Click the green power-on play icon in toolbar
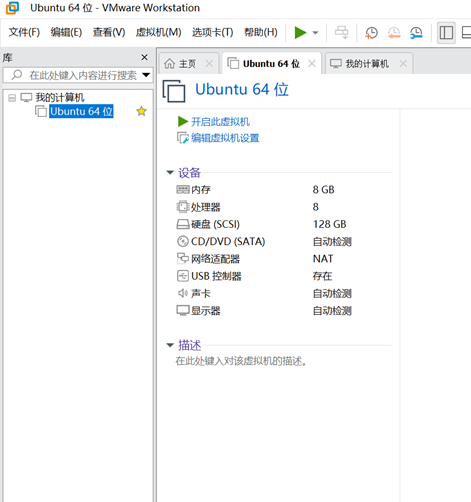This screenshot has width=471, height=502. (x=300, y=32)
